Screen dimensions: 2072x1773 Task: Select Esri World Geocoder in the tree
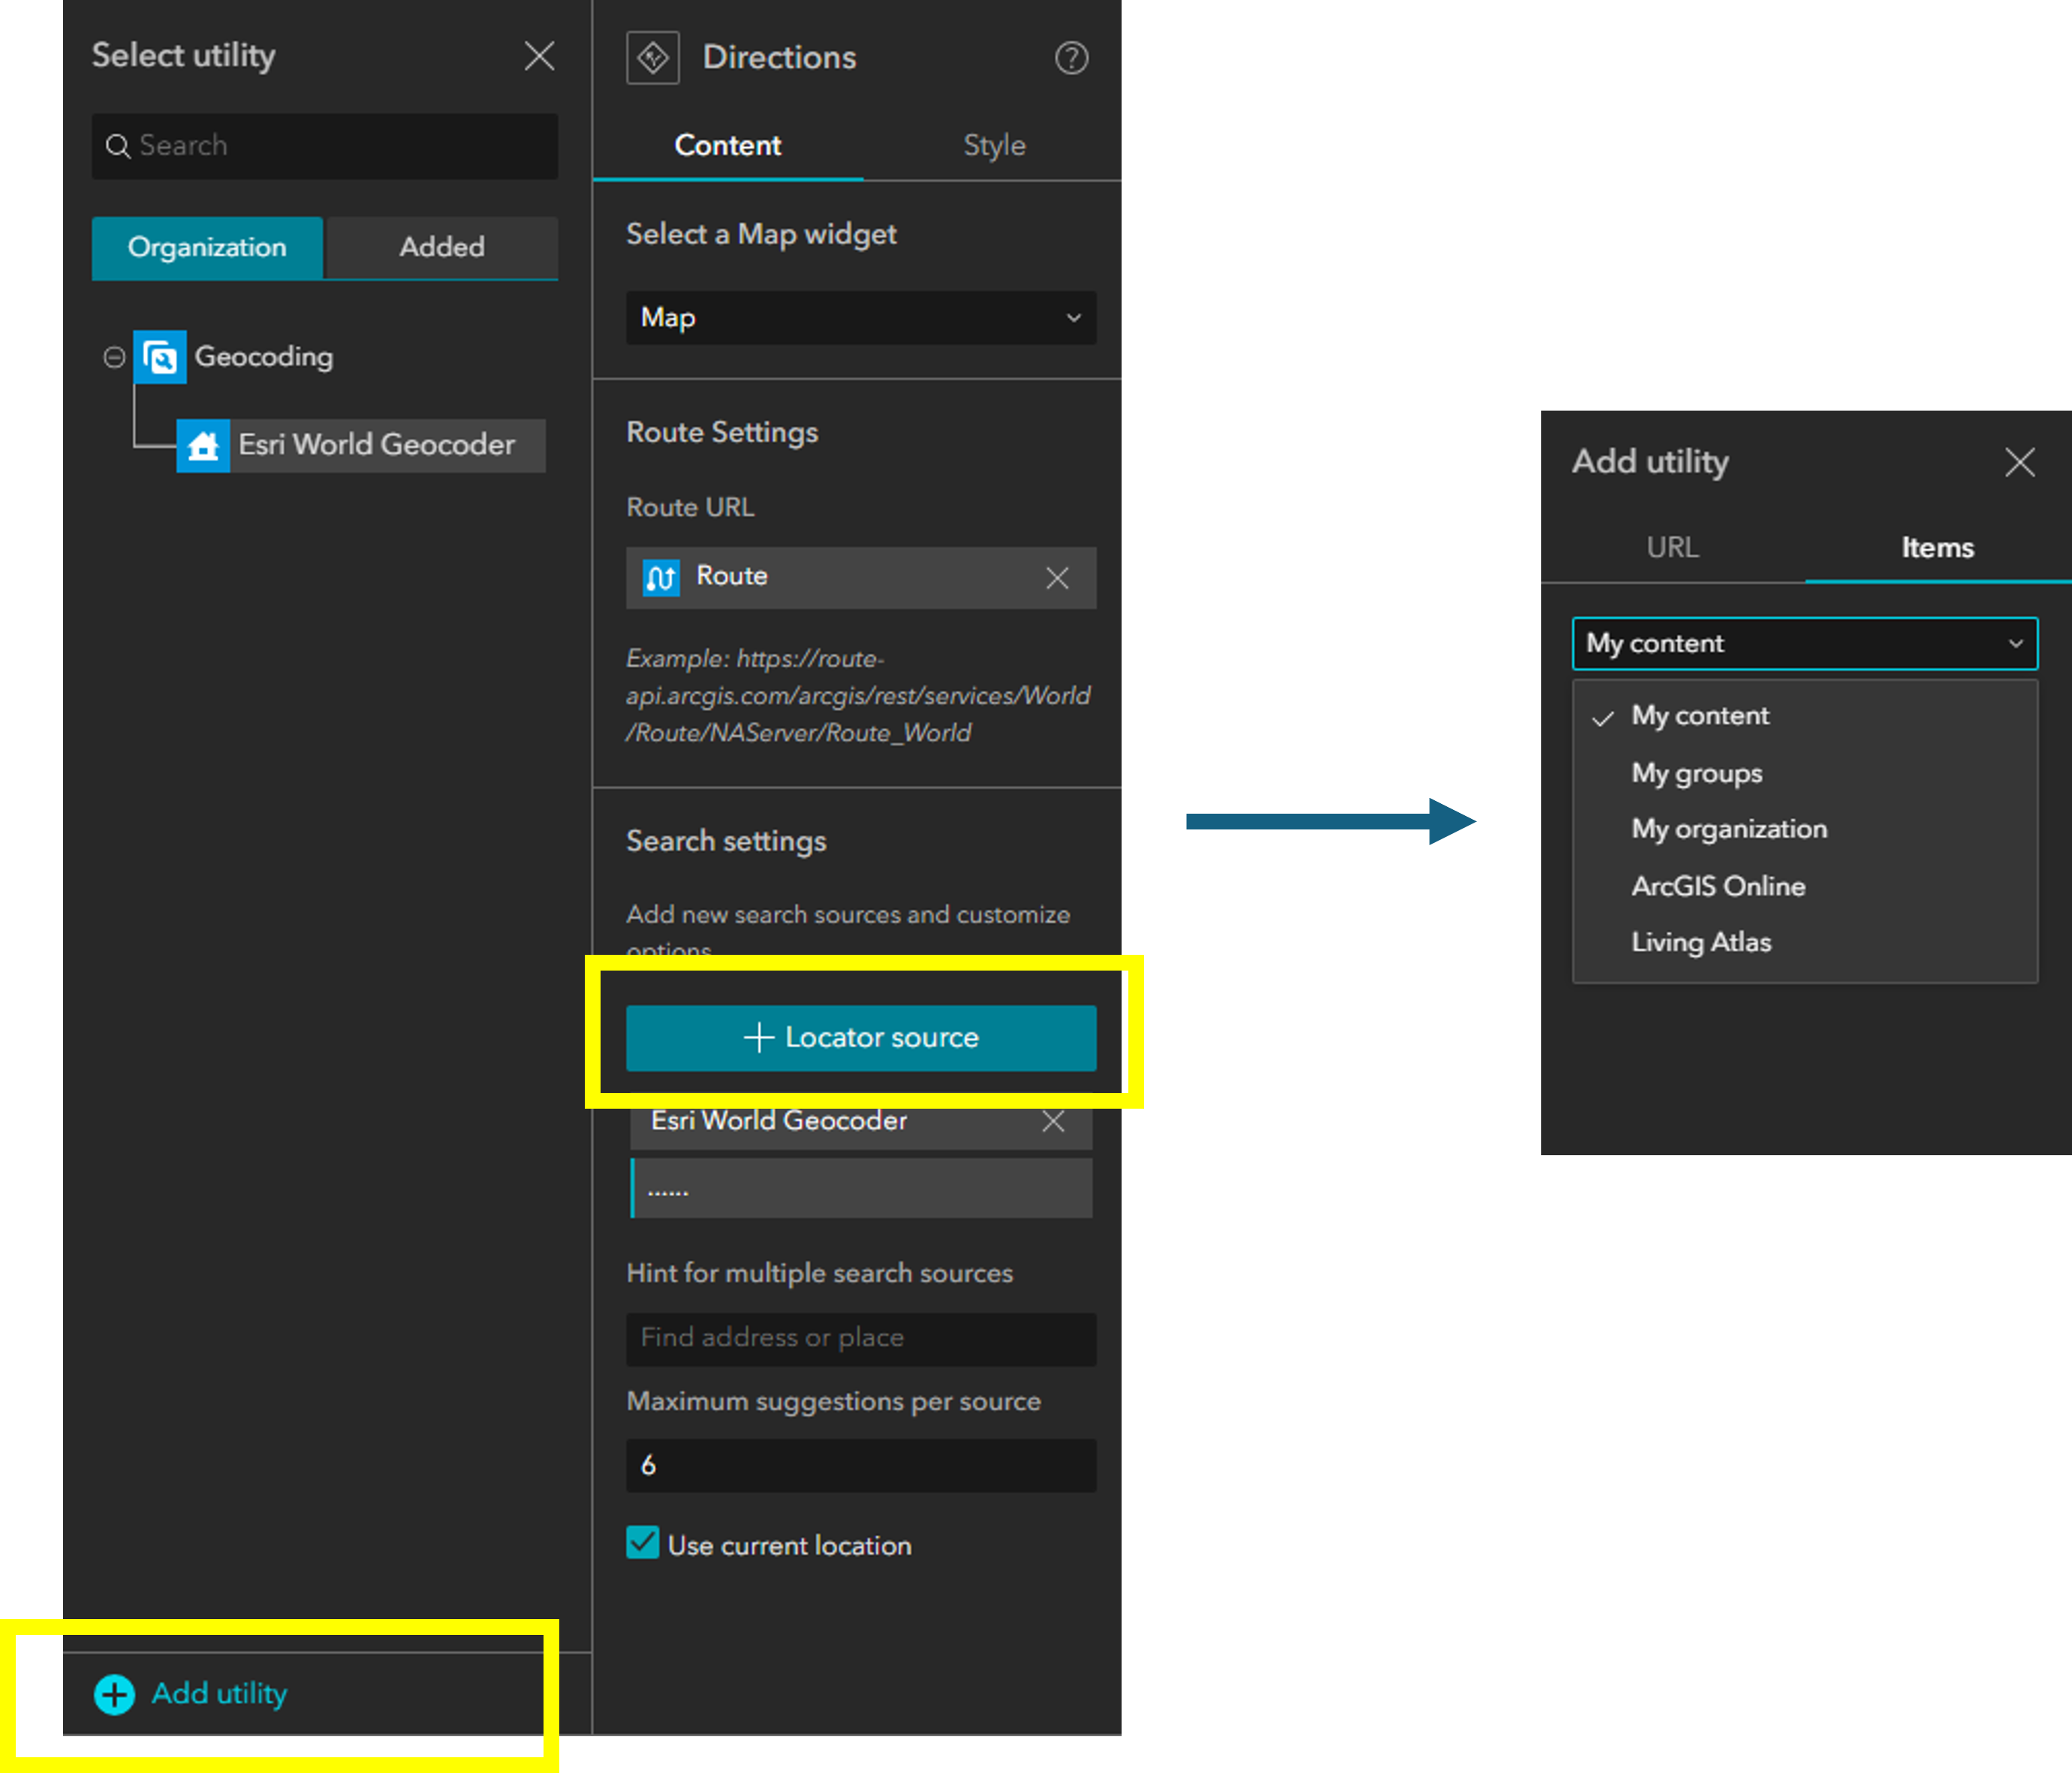[x=361, y=445]
